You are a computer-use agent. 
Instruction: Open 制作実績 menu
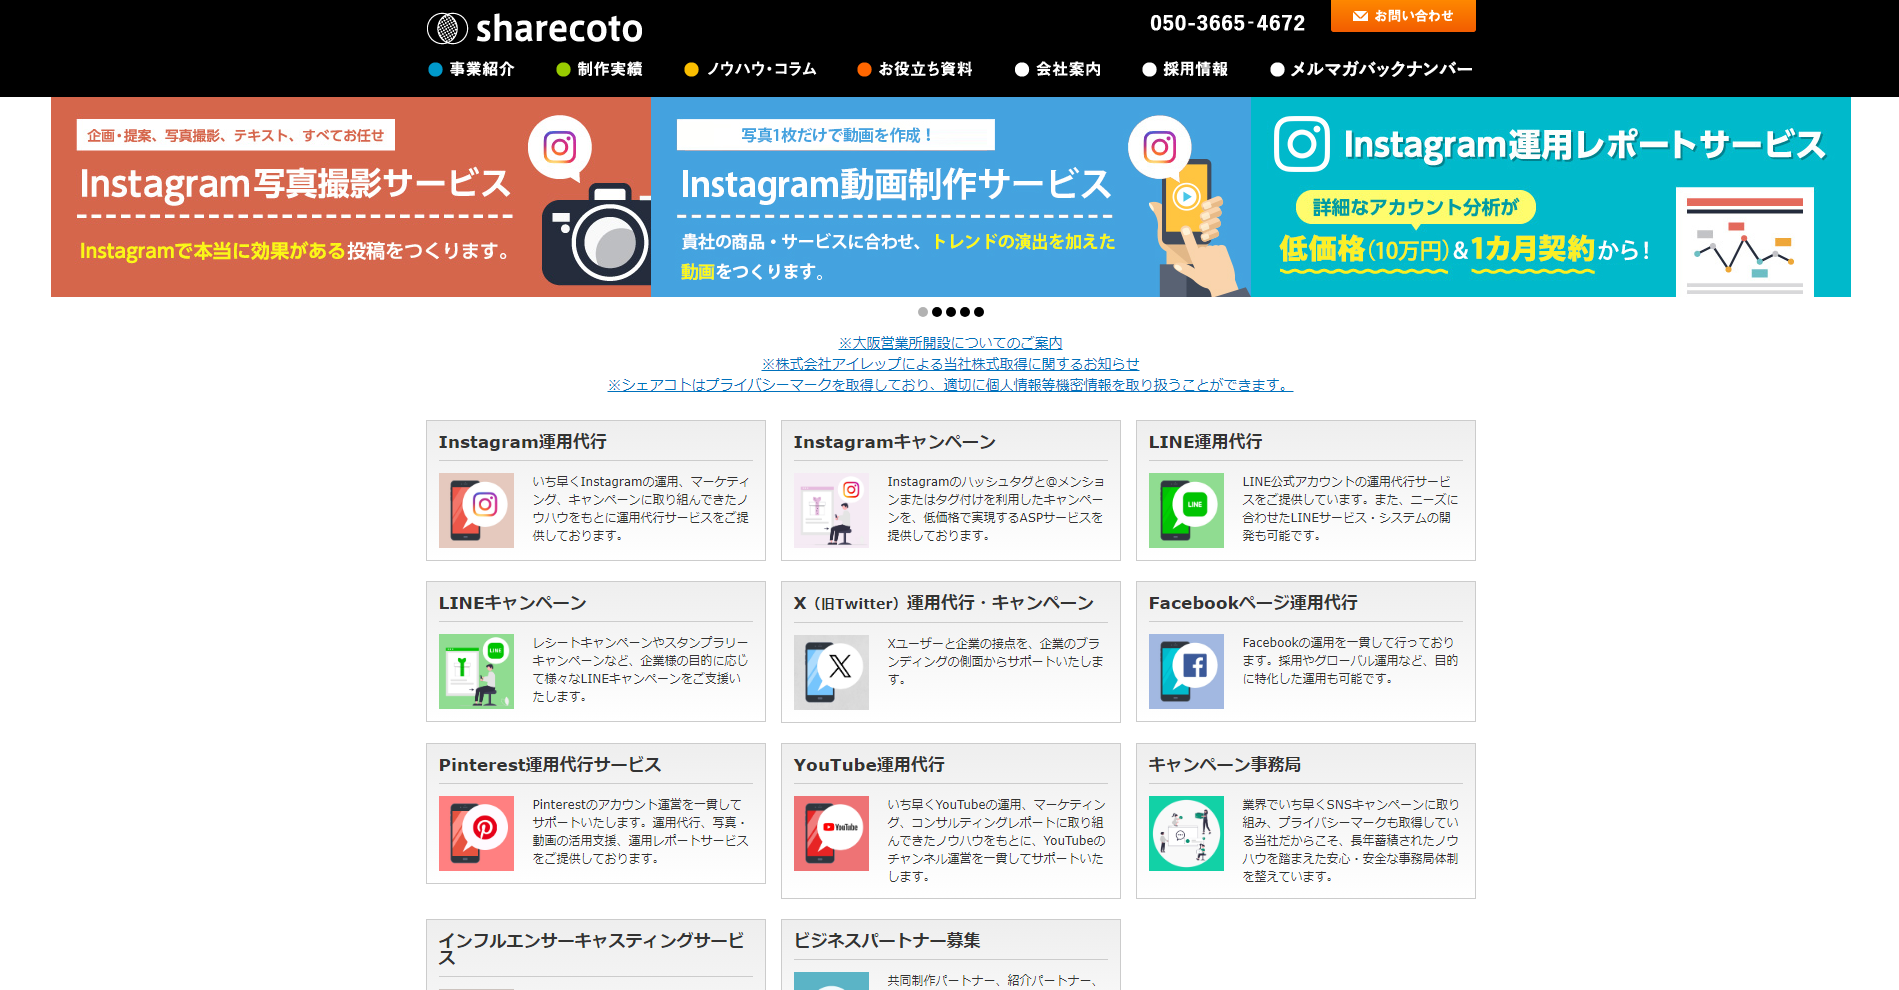click(599, 69)
